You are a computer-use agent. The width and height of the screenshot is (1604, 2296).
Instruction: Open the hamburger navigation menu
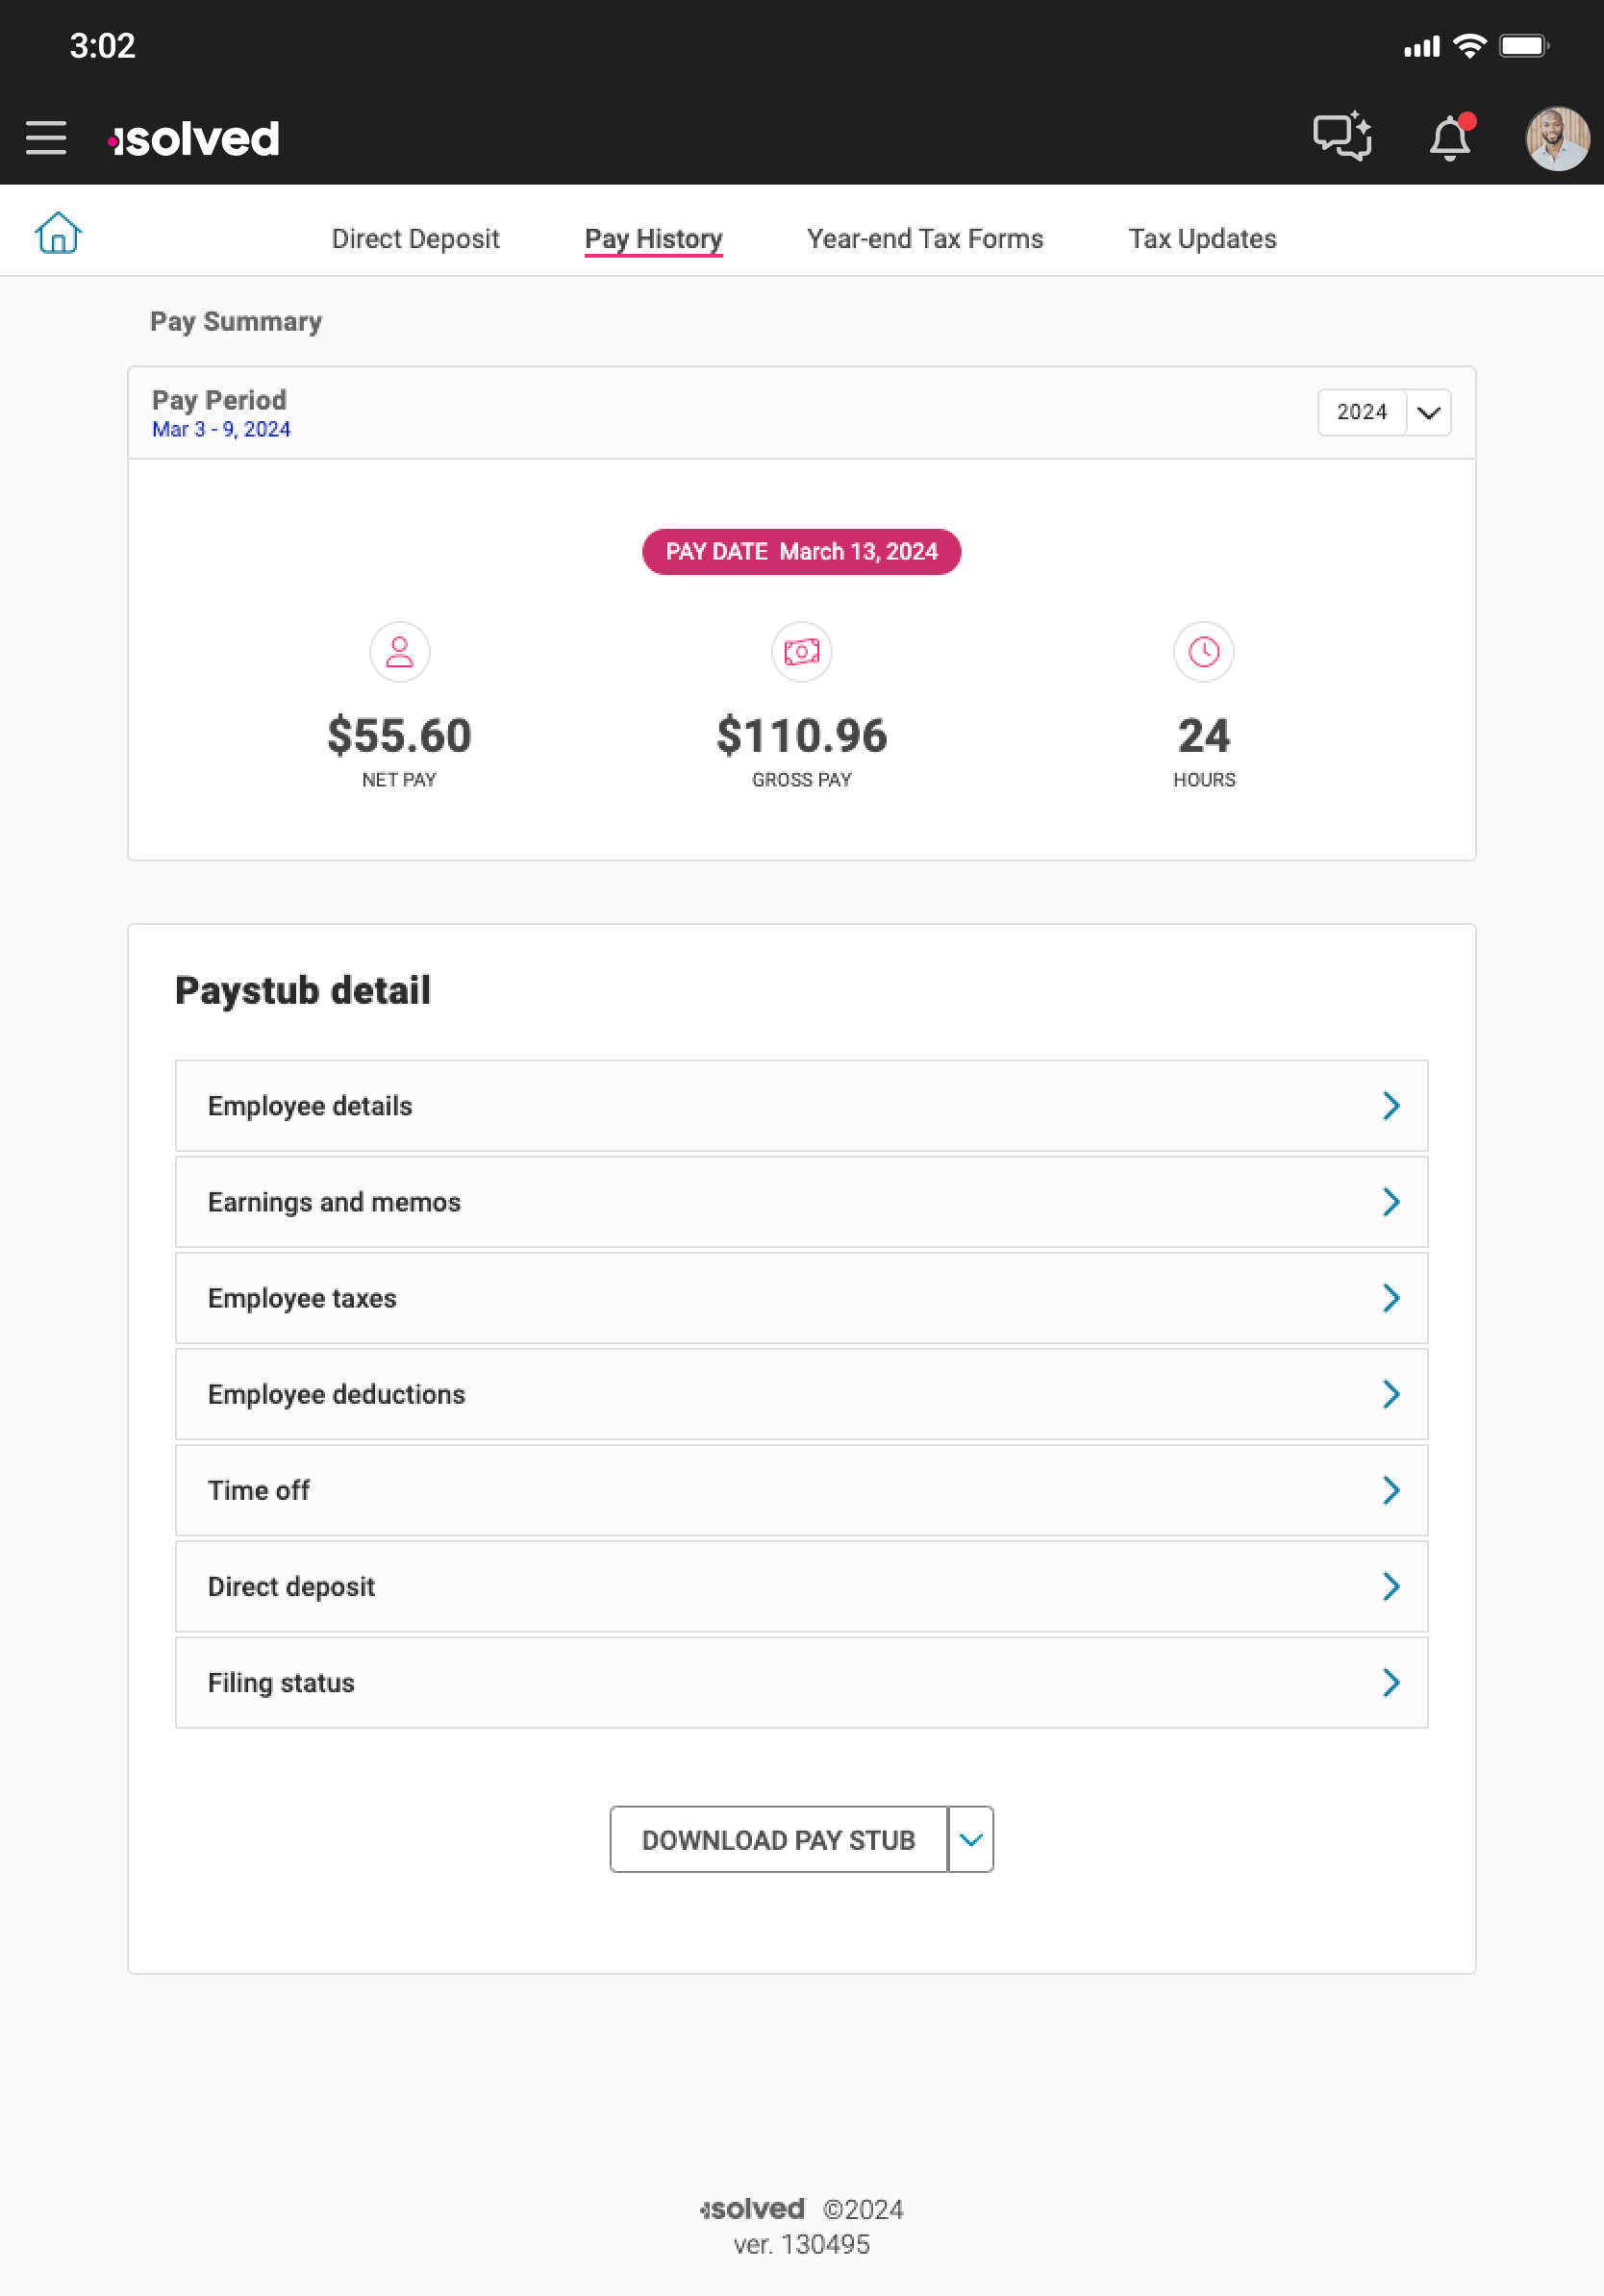point(46,138)
